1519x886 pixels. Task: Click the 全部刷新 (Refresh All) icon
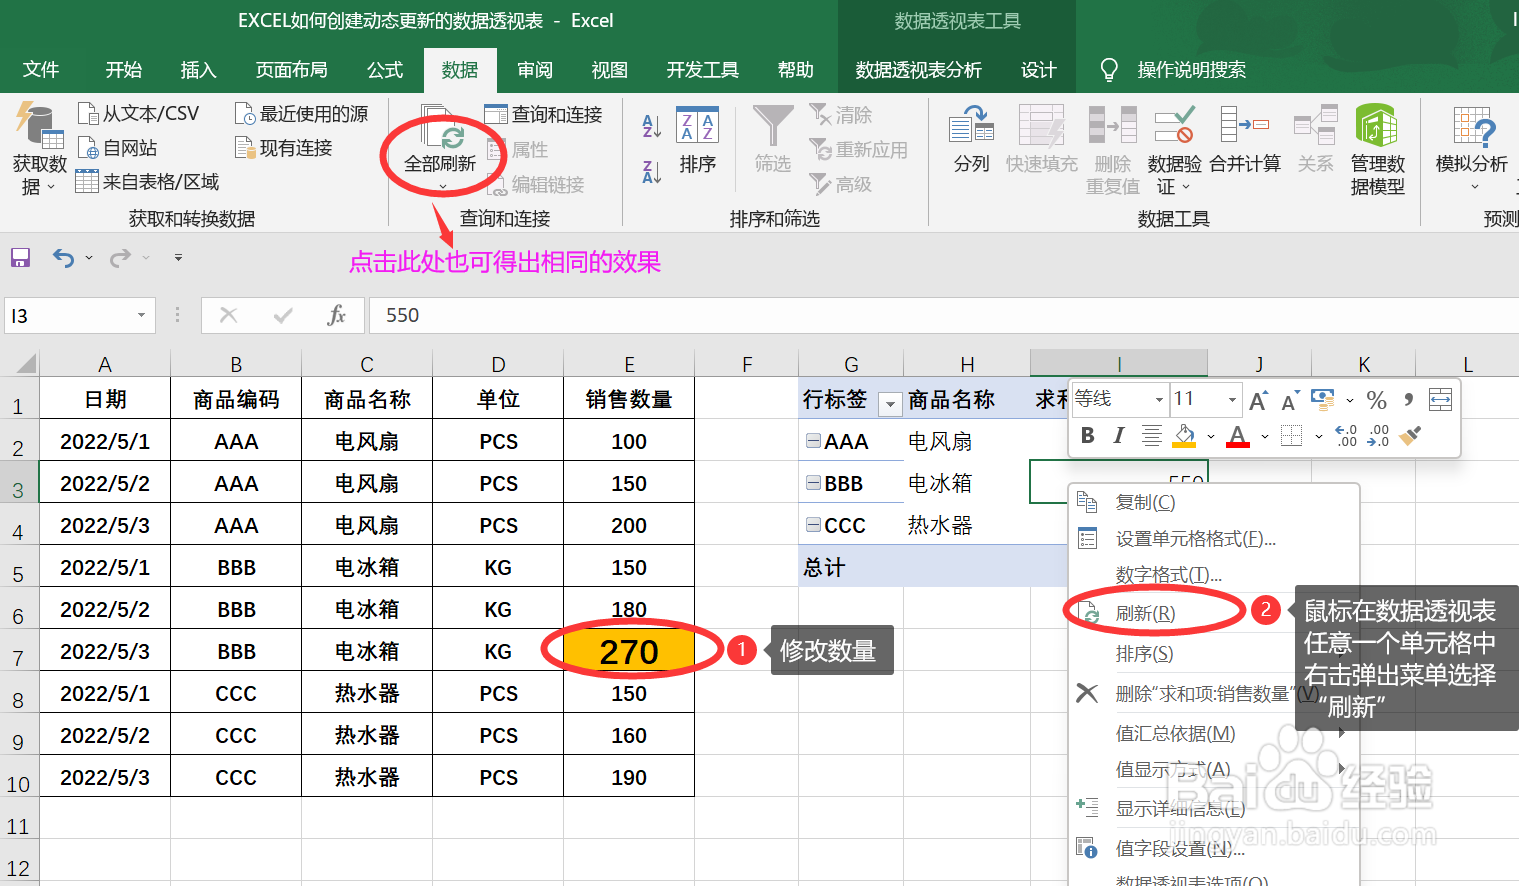441,128
